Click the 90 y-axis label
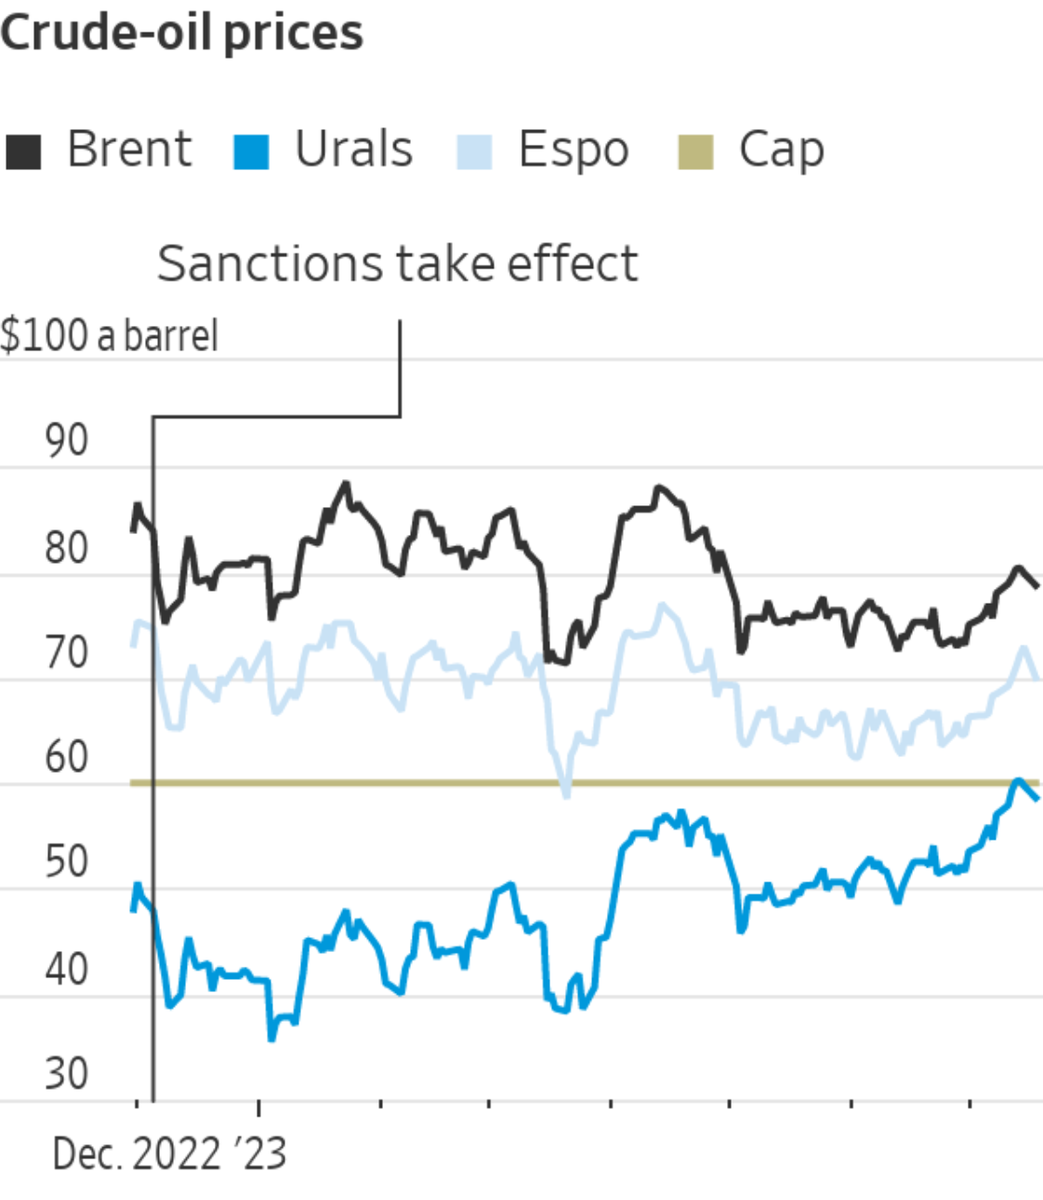 [x=67, y=442]
